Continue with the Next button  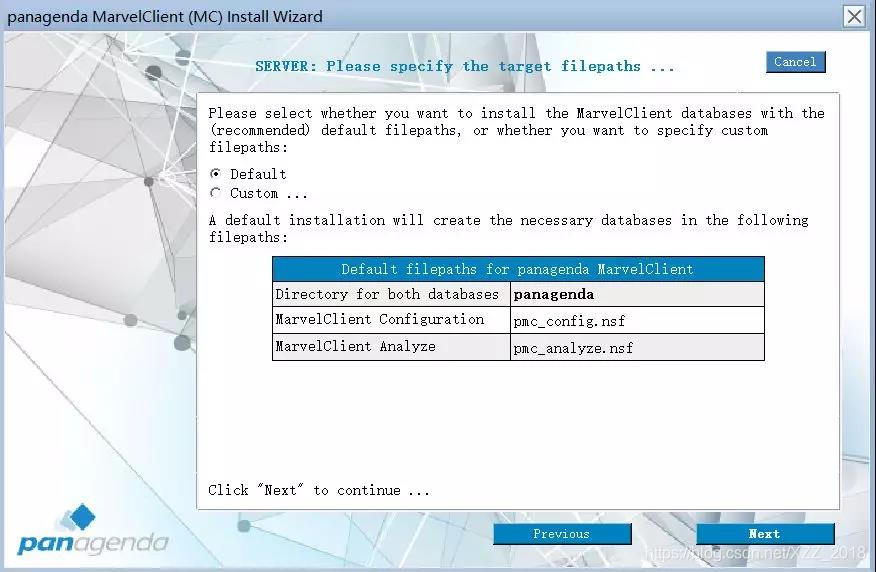click(765, 534)
